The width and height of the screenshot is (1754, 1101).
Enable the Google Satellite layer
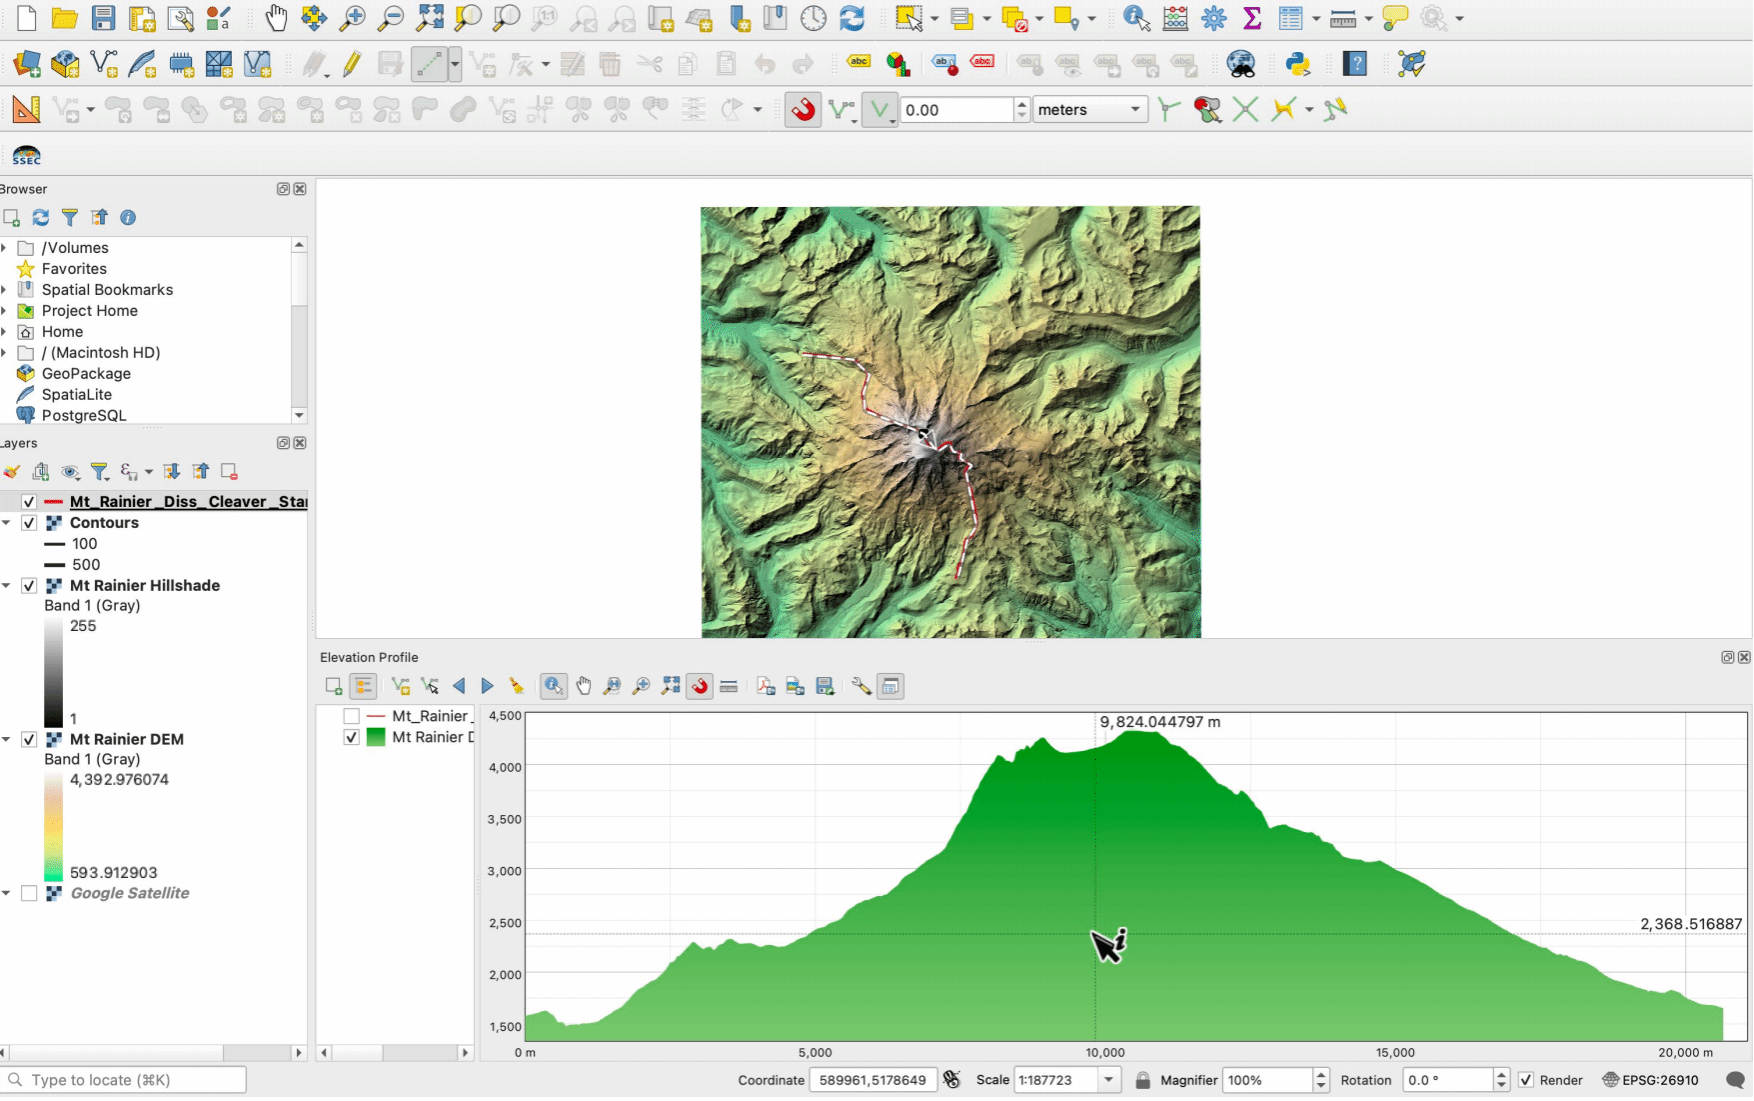click(x=29, y=894)
